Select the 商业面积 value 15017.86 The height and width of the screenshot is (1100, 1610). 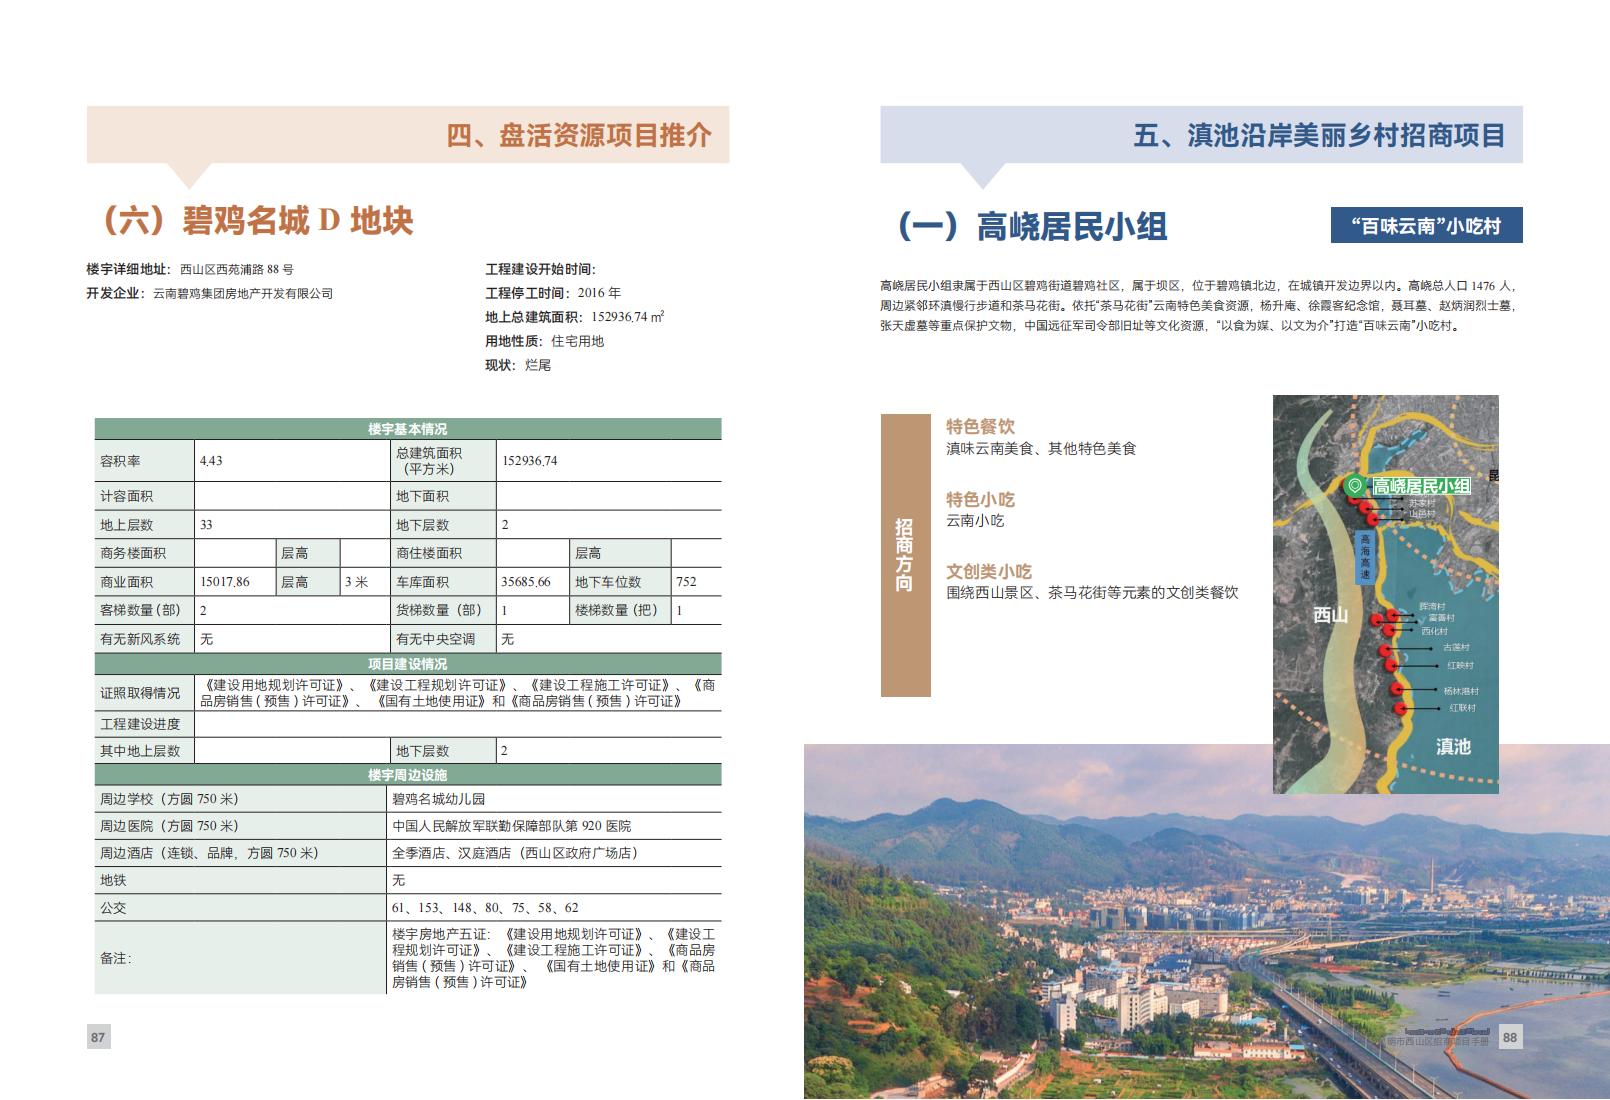225,582
